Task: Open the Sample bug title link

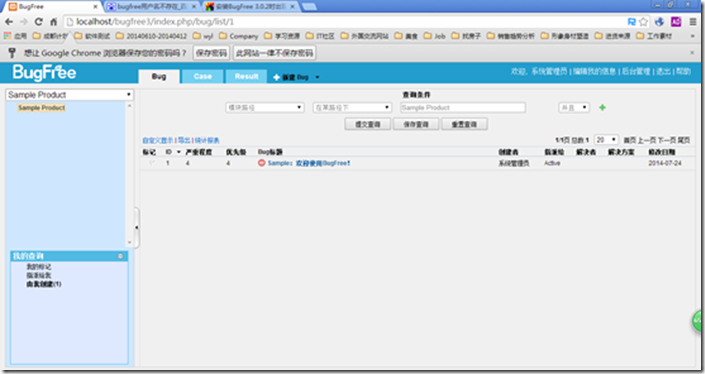Action: [309, 163]
